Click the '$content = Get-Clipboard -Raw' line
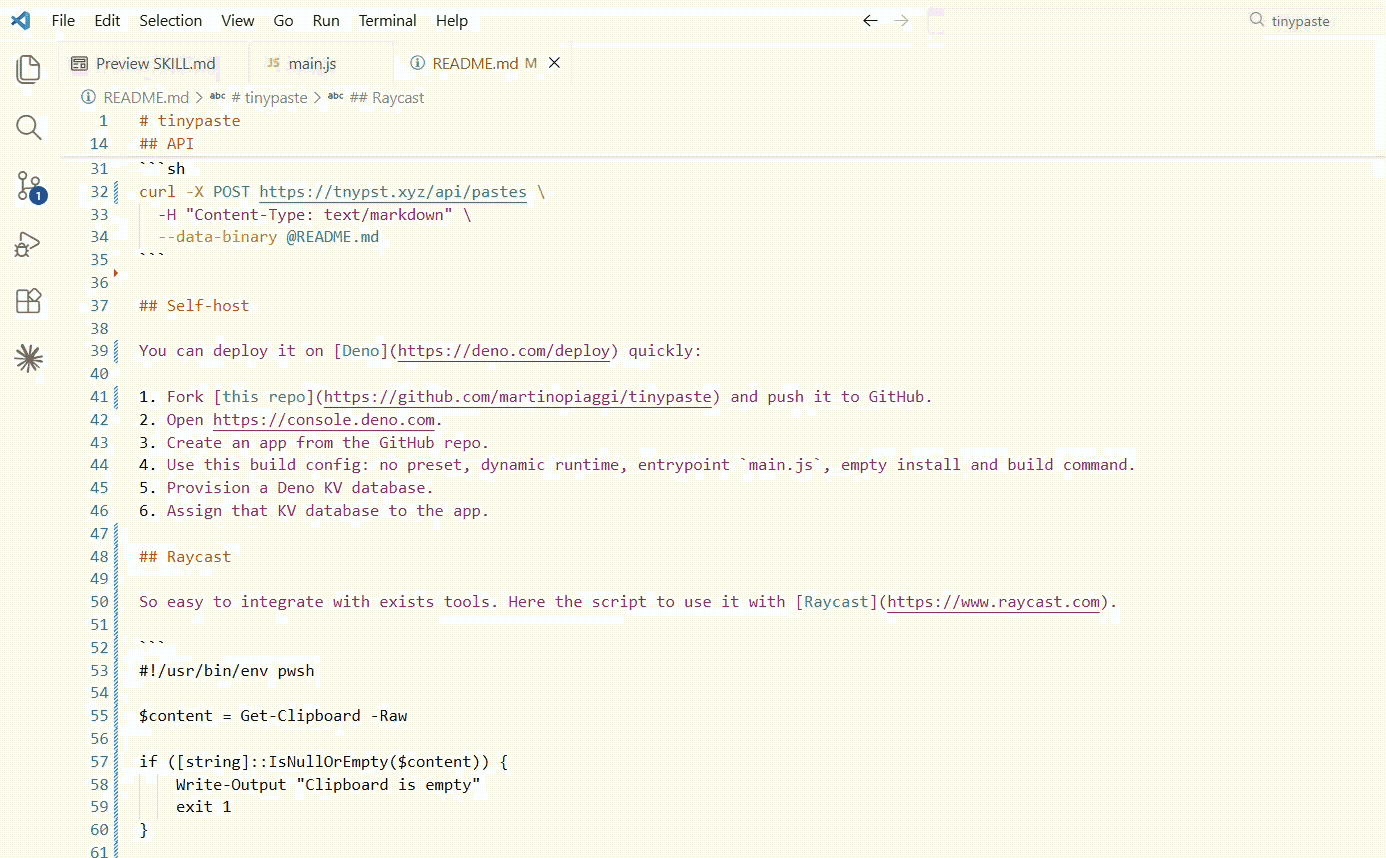The height and width of the screenshot is (858, 1386). click(x=273, y=716)
